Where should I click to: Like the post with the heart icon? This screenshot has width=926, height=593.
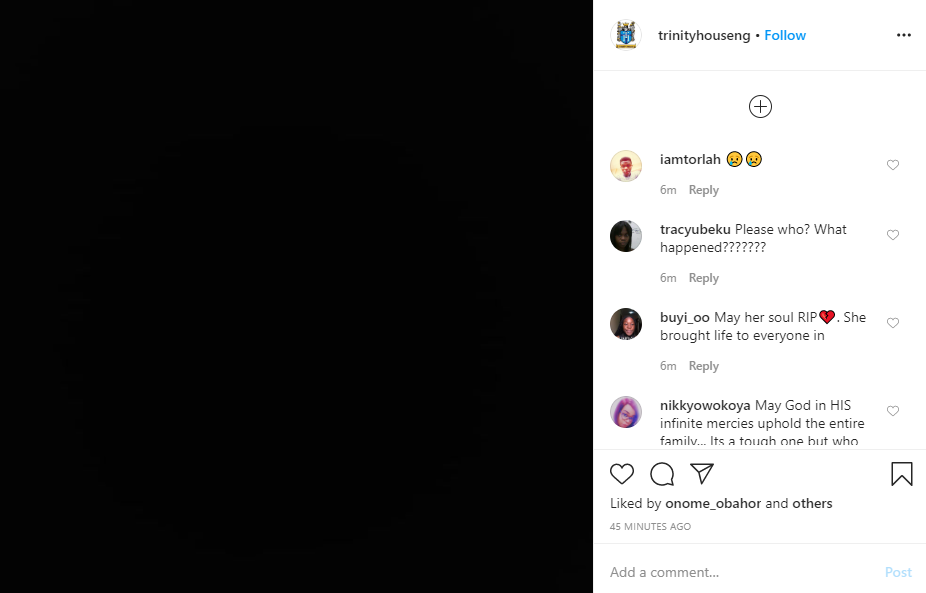point(621,474)
